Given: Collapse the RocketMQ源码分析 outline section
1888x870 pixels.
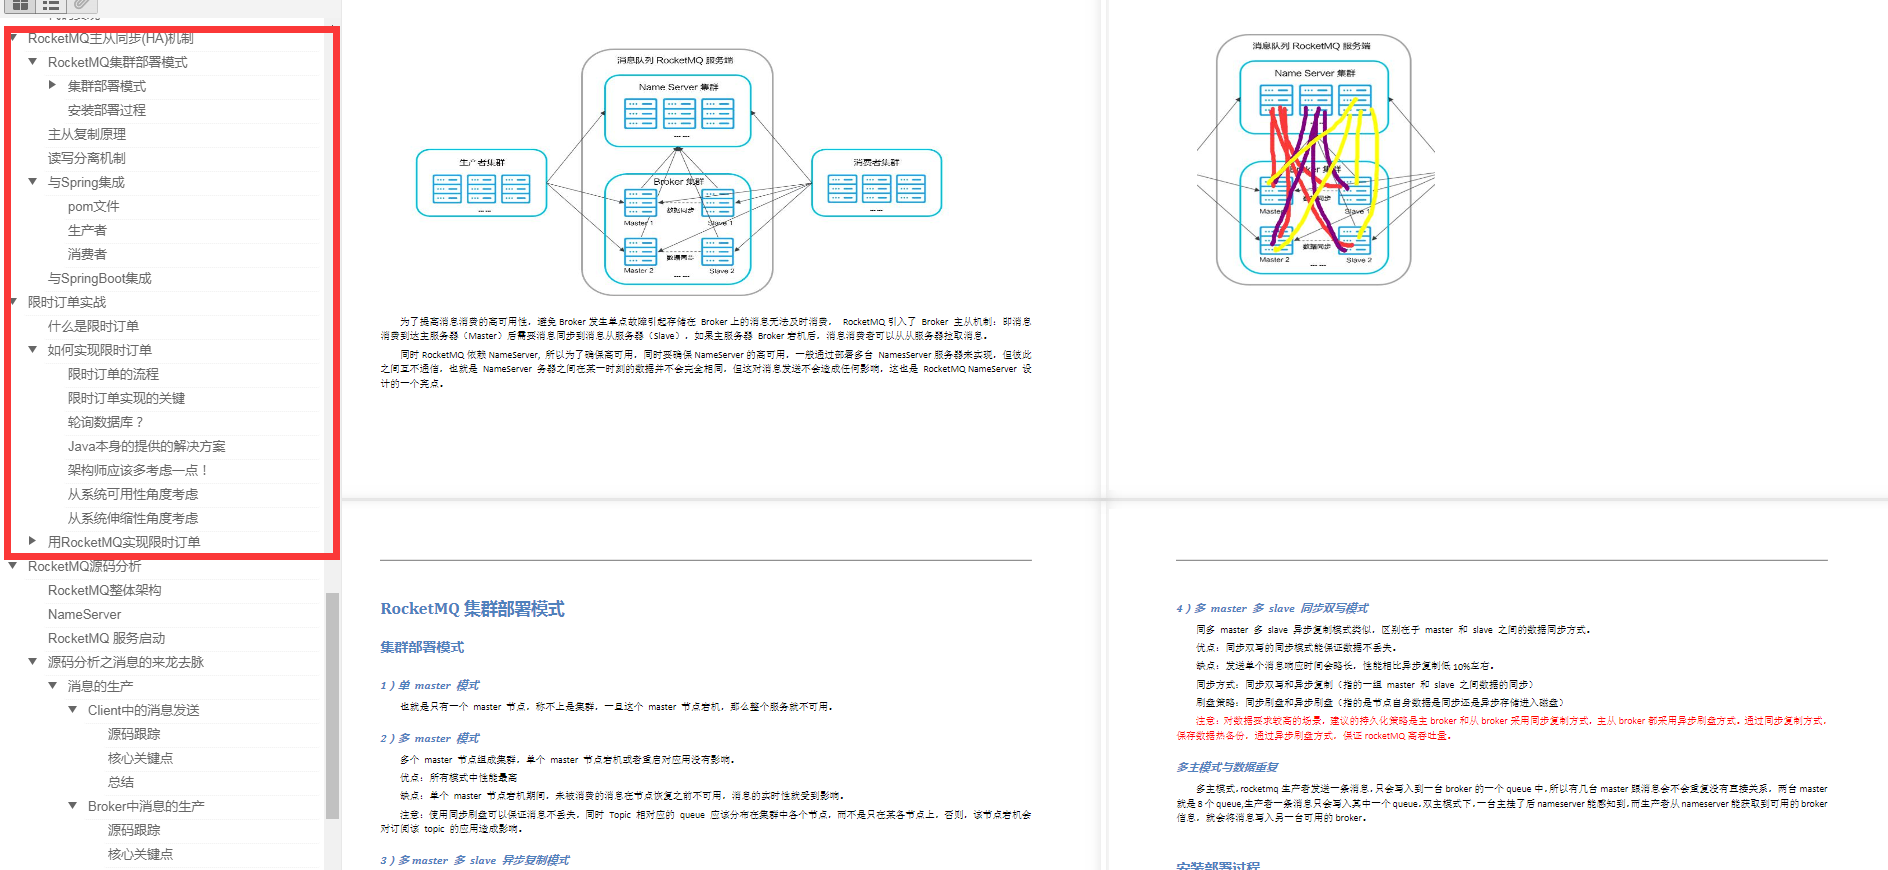Looking at the screenshot, I should [13, 566].
